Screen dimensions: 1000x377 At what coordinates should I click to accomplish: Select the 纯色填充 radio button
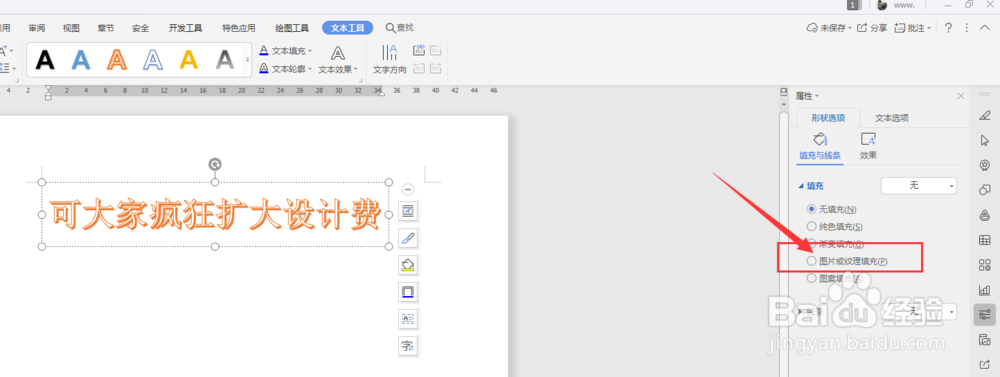click(811, 226)
